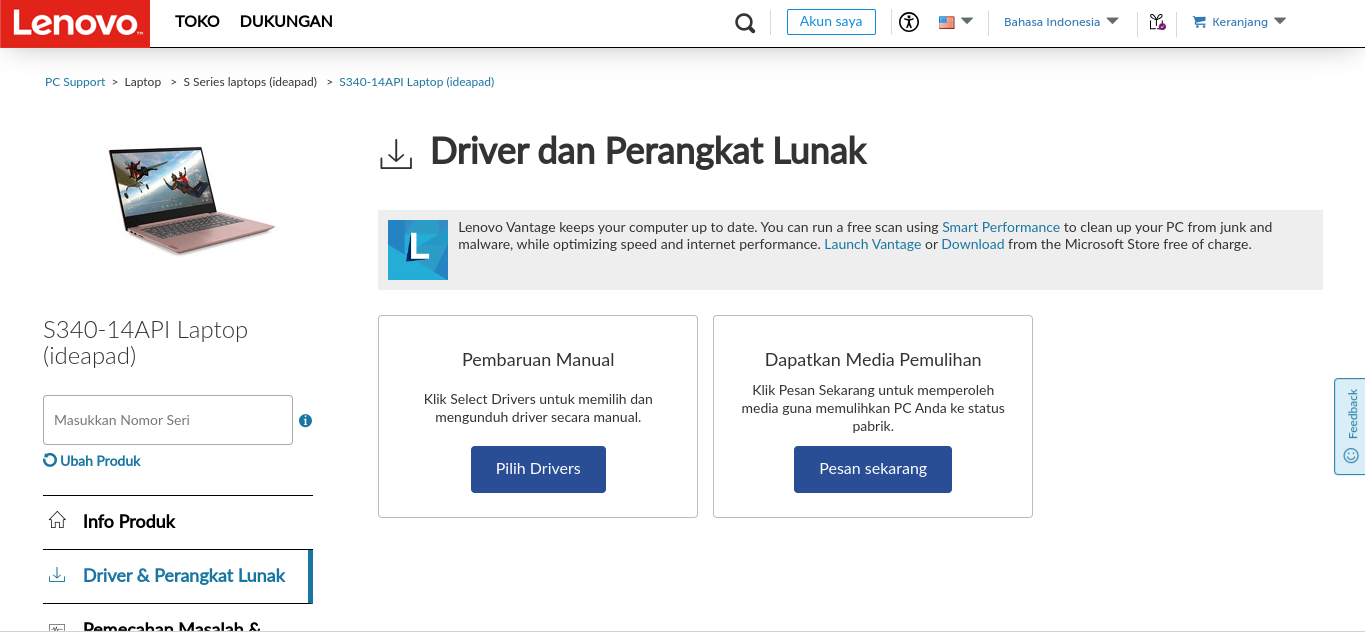Focus the Masukkan Nomor Seri input field
The height and width of the screenshot is (632, 1365).
click(x=168, y=420)
